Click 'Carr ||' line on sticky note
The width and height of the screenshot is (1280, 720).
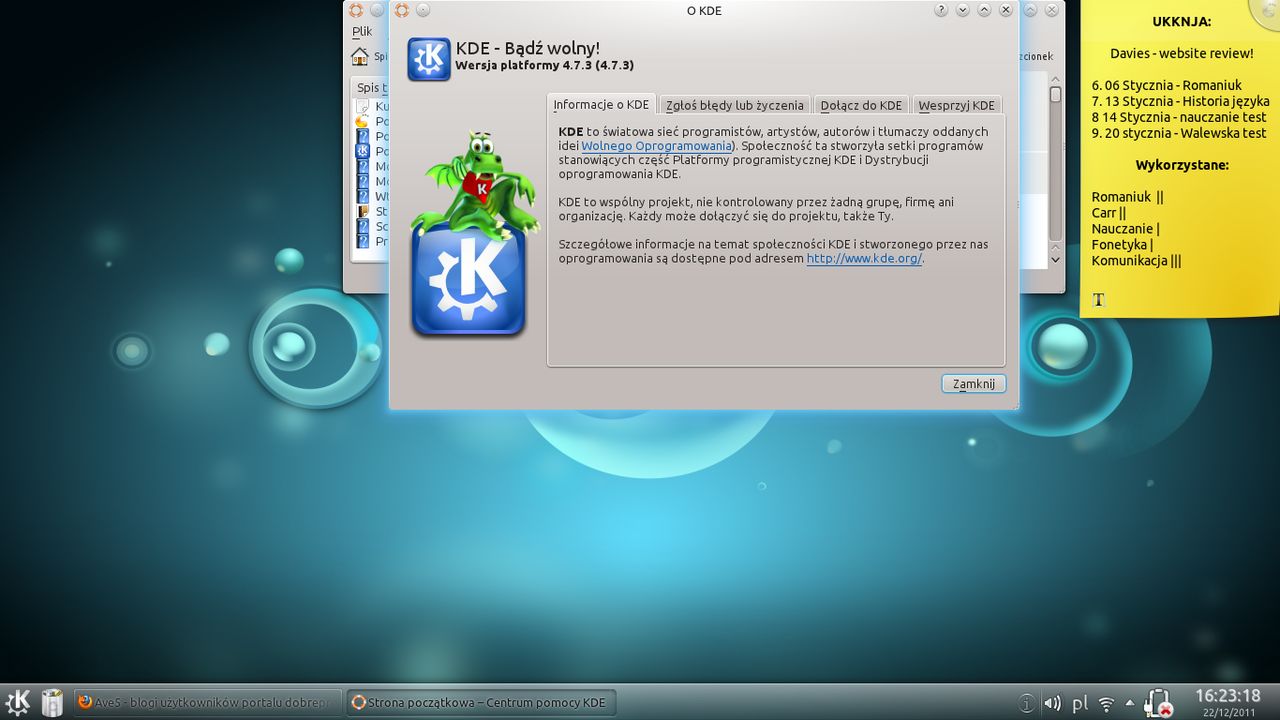point(1108,213)
